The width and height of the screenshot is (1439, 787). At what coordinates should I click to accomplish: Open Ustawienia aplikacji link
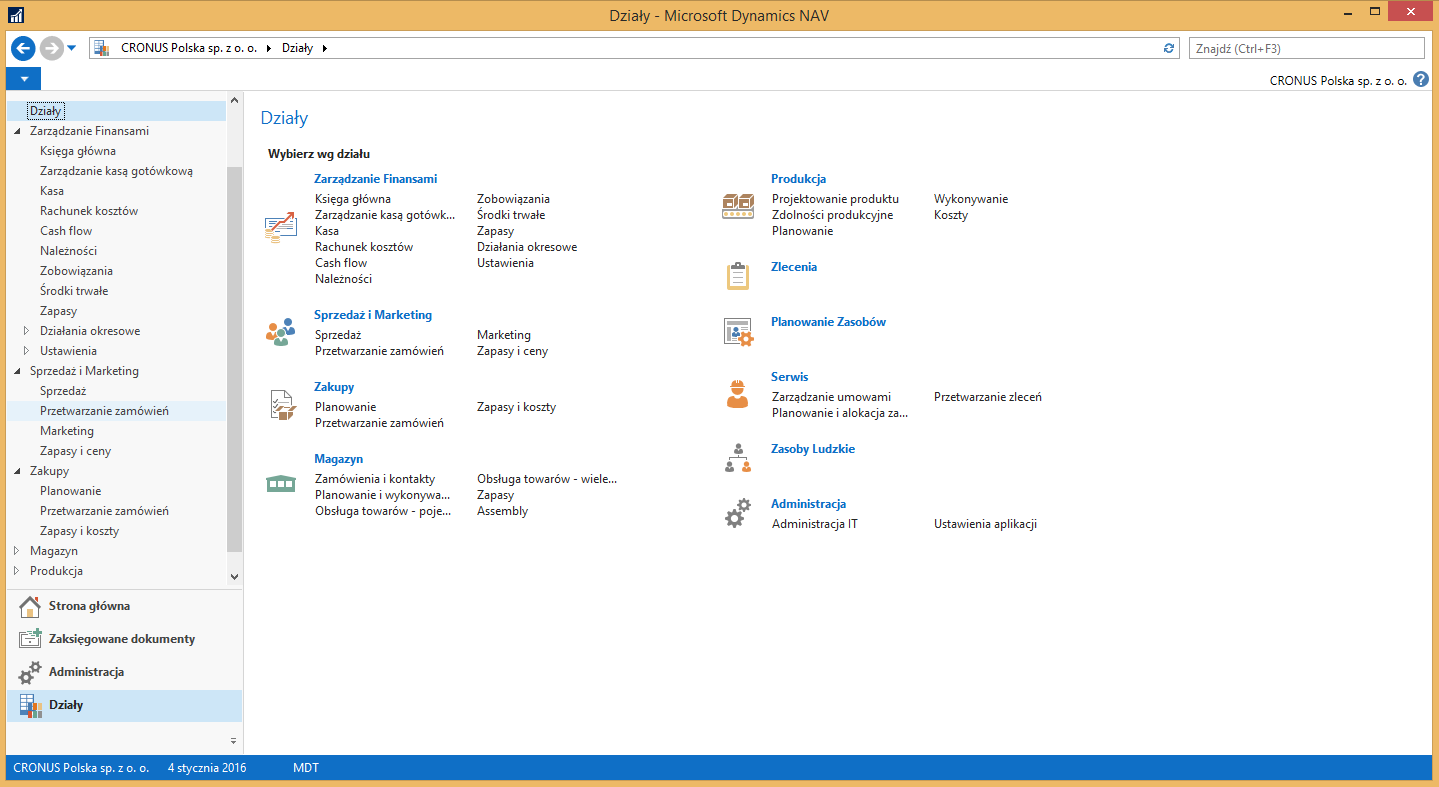tap(985, 524)
